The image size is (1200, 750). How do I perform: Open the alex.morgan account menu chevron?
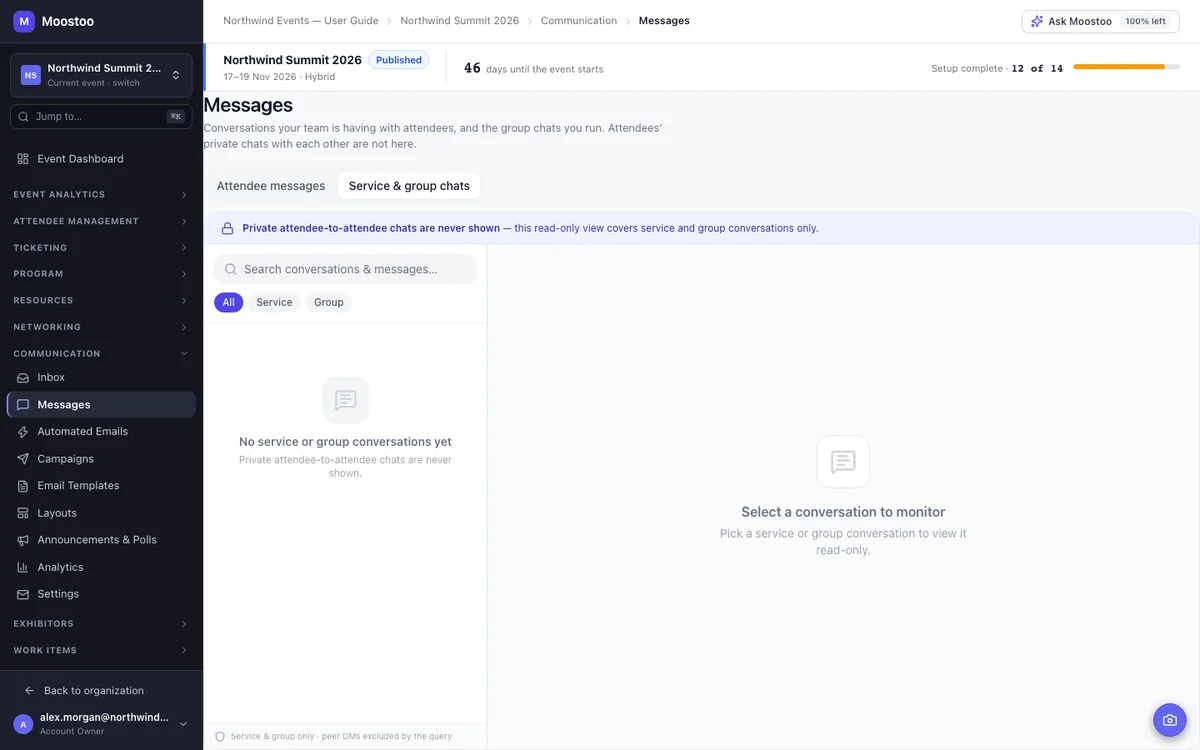point(183,724)
